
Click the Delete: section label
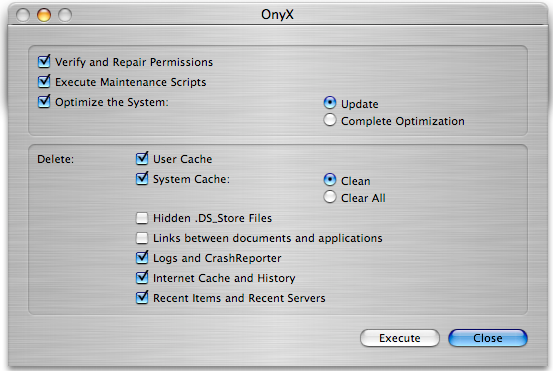[x=55, y=159]
